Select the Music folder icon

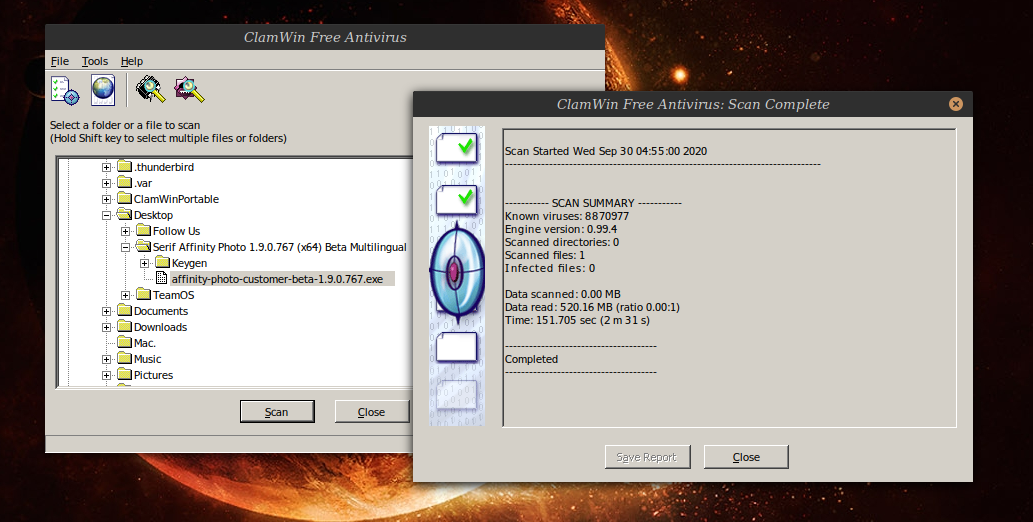coord(125,359)
